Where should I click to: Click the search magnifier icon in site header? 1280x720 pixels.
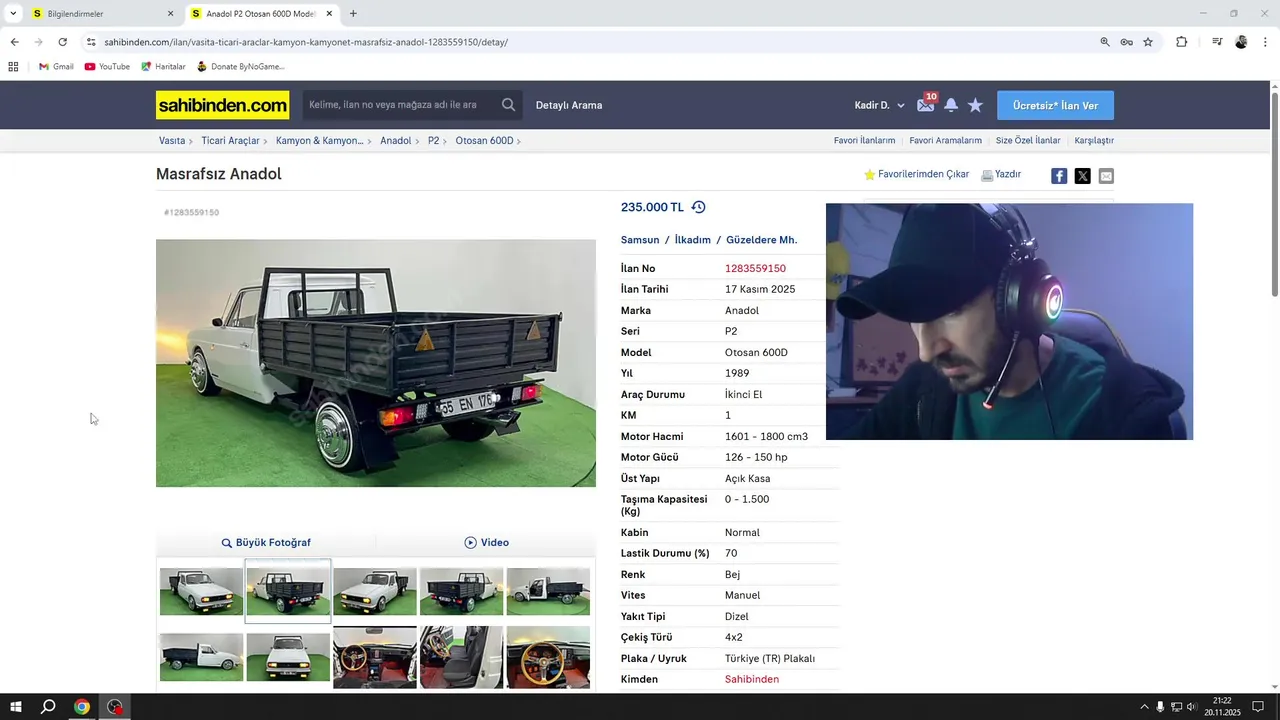508,105
